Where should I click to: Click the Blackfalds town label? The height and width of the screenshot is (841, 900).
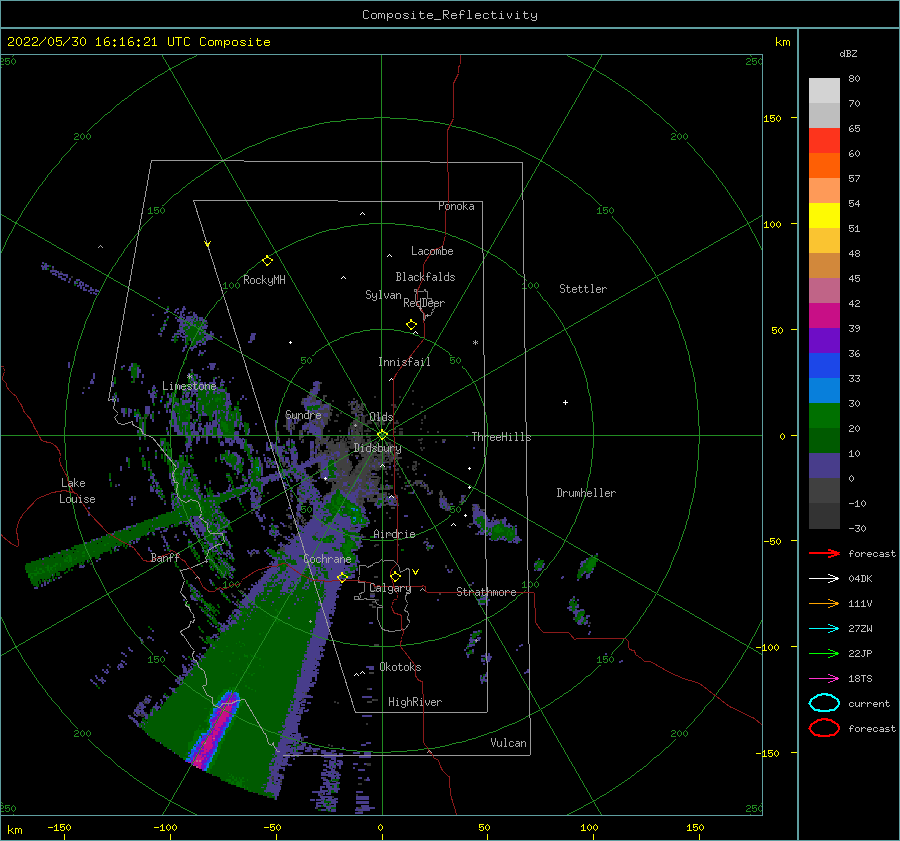(x=425, y=277)
